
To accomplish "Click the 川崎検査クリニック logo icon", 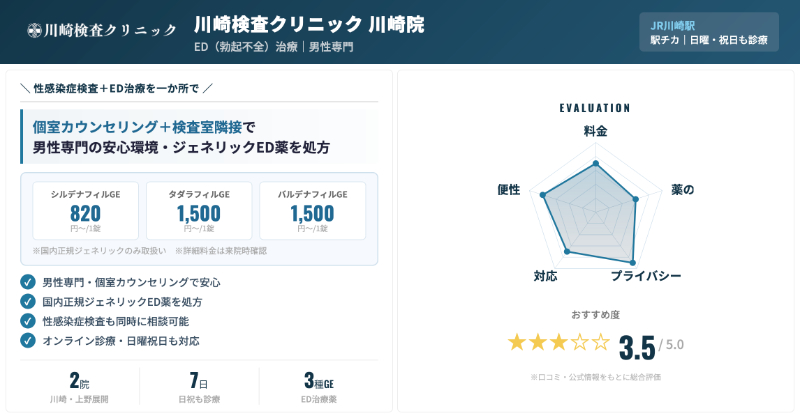I will click(35, 30).
